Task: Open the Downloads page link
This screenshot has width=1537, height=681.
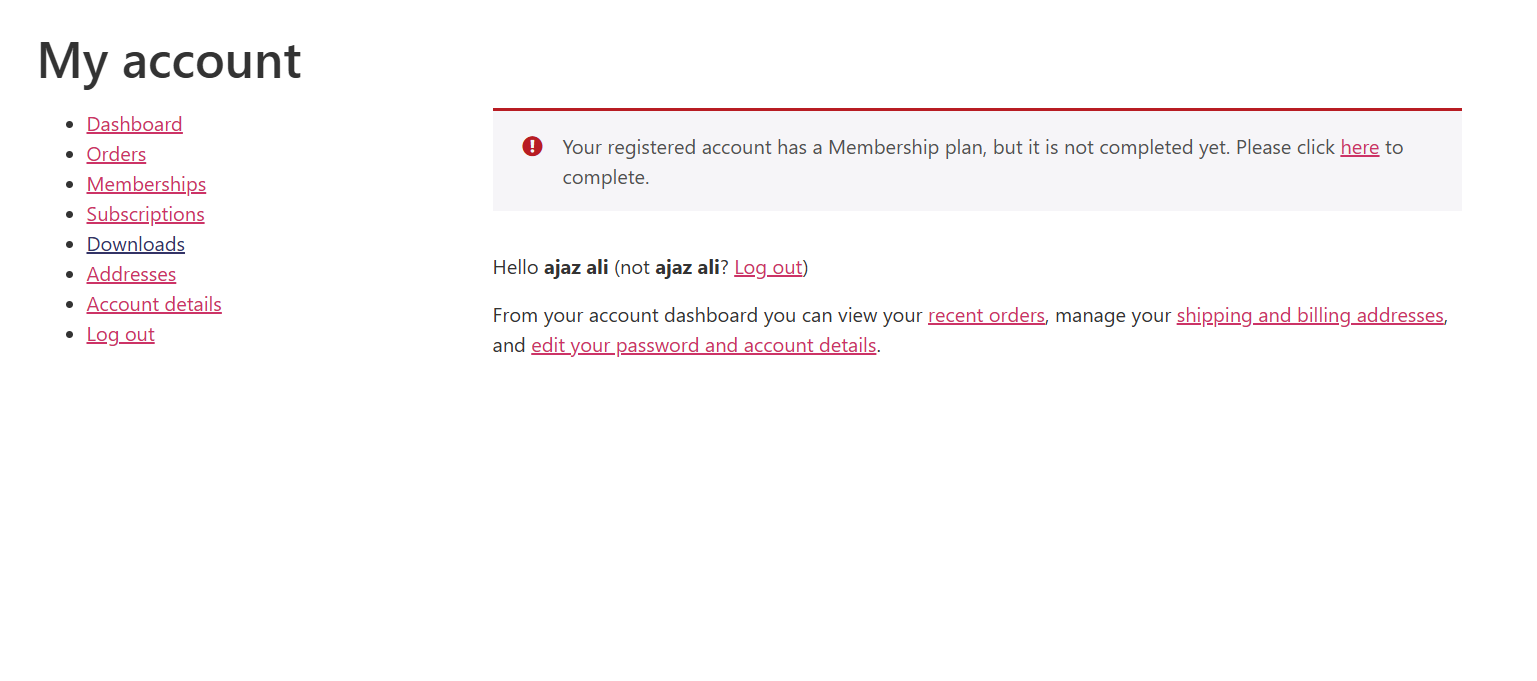Action: [136, 244]
